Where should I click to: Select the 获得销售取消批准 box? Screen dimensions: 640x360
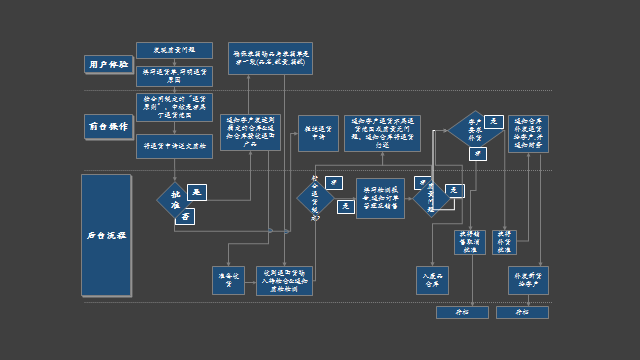pyautogui.click(x=470, y=242)
